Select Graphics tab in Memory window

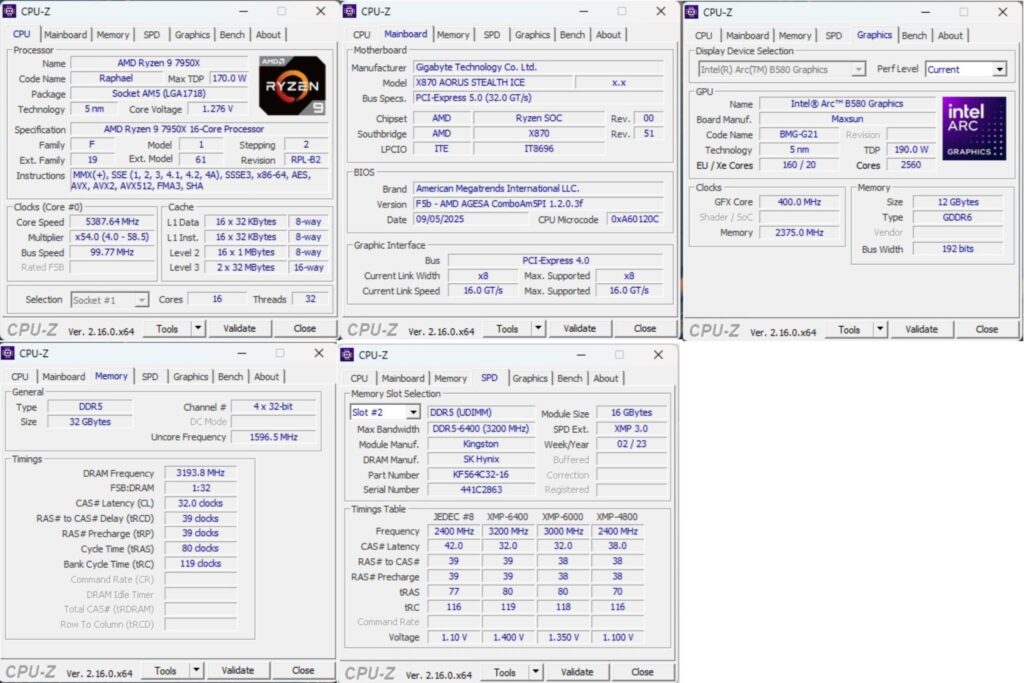tap(191, 377)
